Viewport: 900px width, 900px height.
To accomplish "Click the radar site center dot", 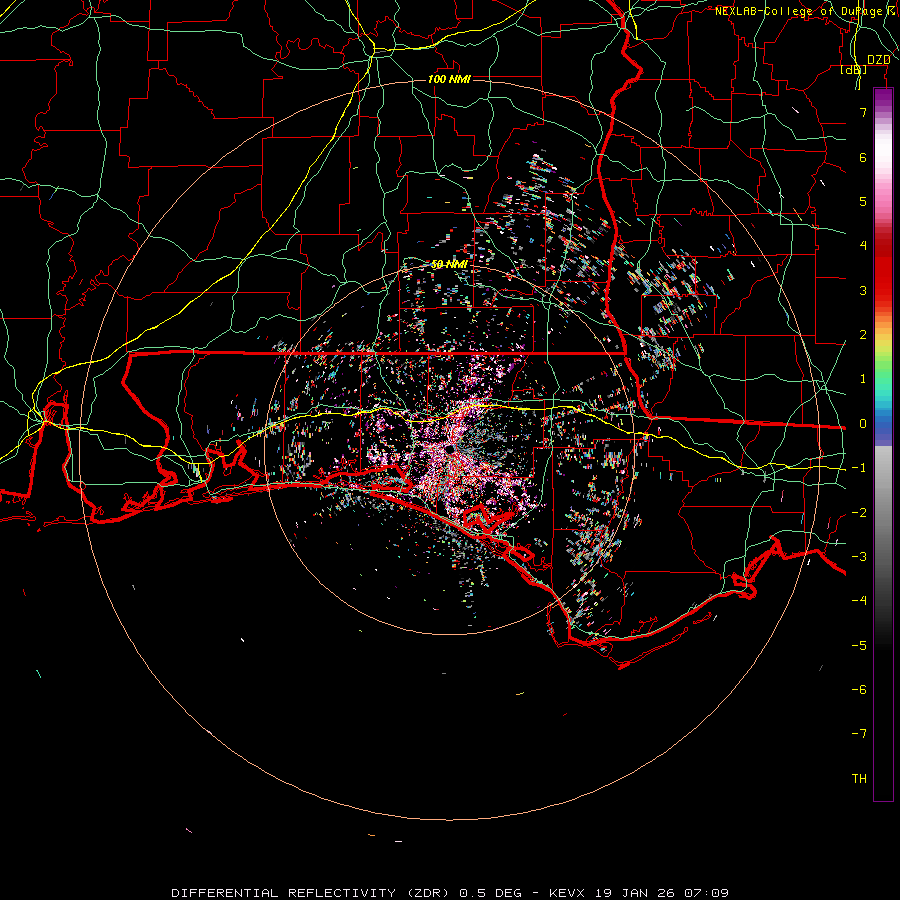I will (x=450, y=449).
